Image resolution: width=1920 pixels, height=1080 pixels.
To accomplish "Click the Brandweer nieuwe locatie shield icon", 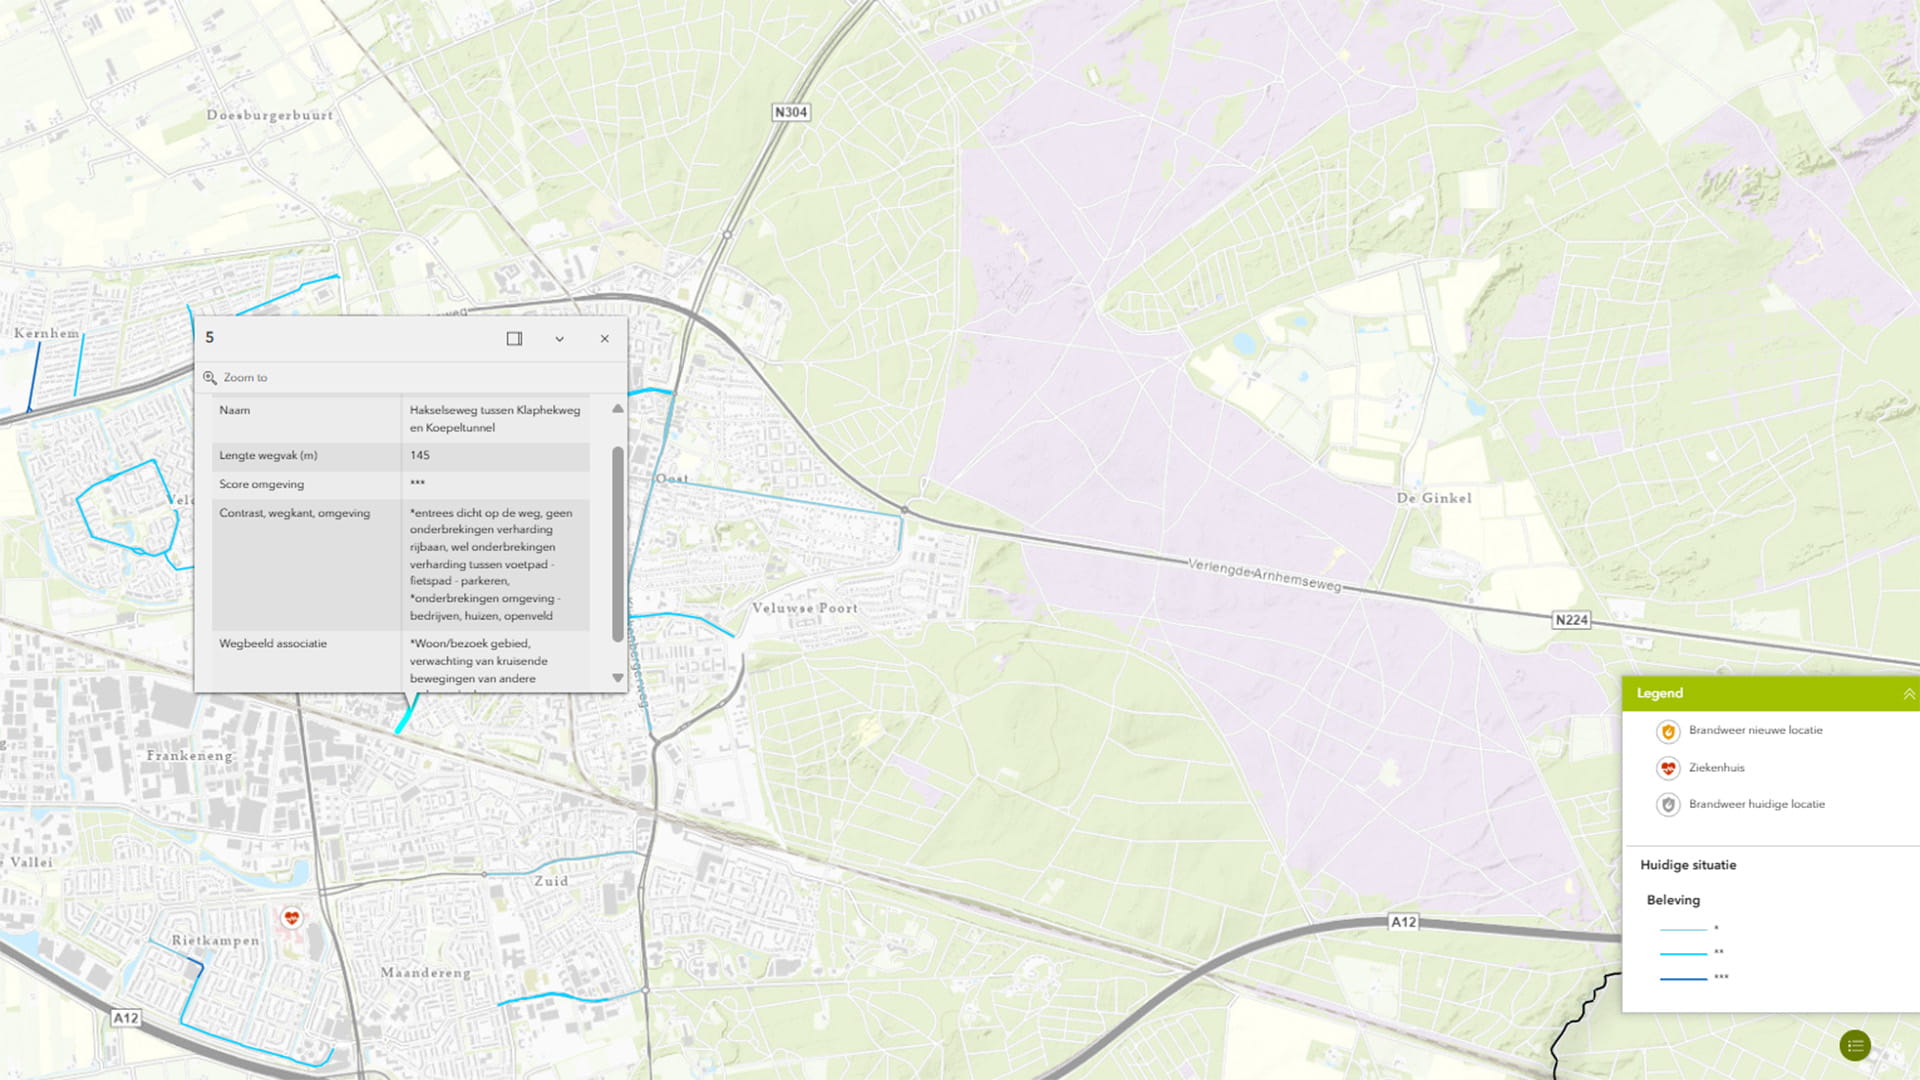I will 1668,731.
